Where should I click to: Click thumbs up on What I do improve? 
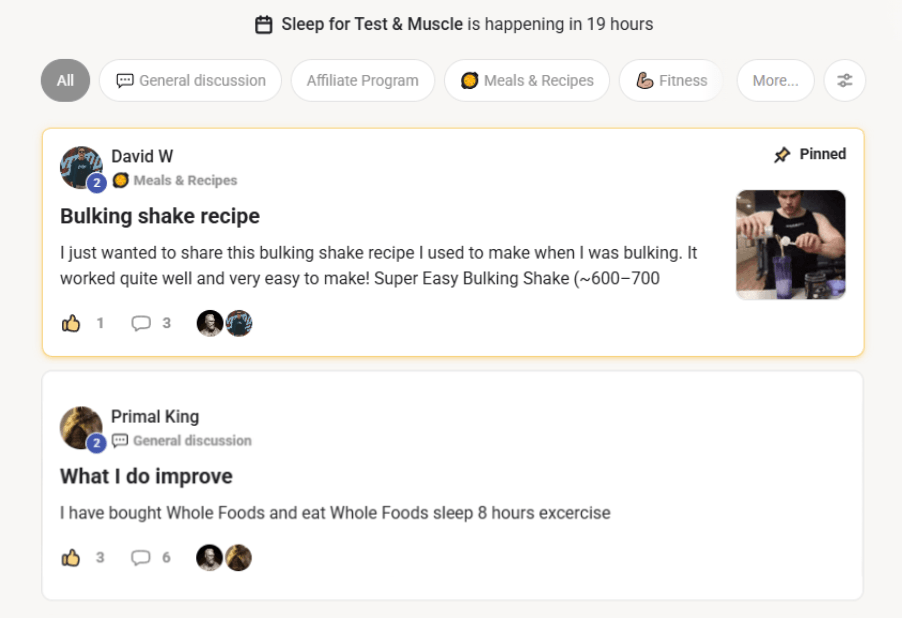(x=71, y=557)
